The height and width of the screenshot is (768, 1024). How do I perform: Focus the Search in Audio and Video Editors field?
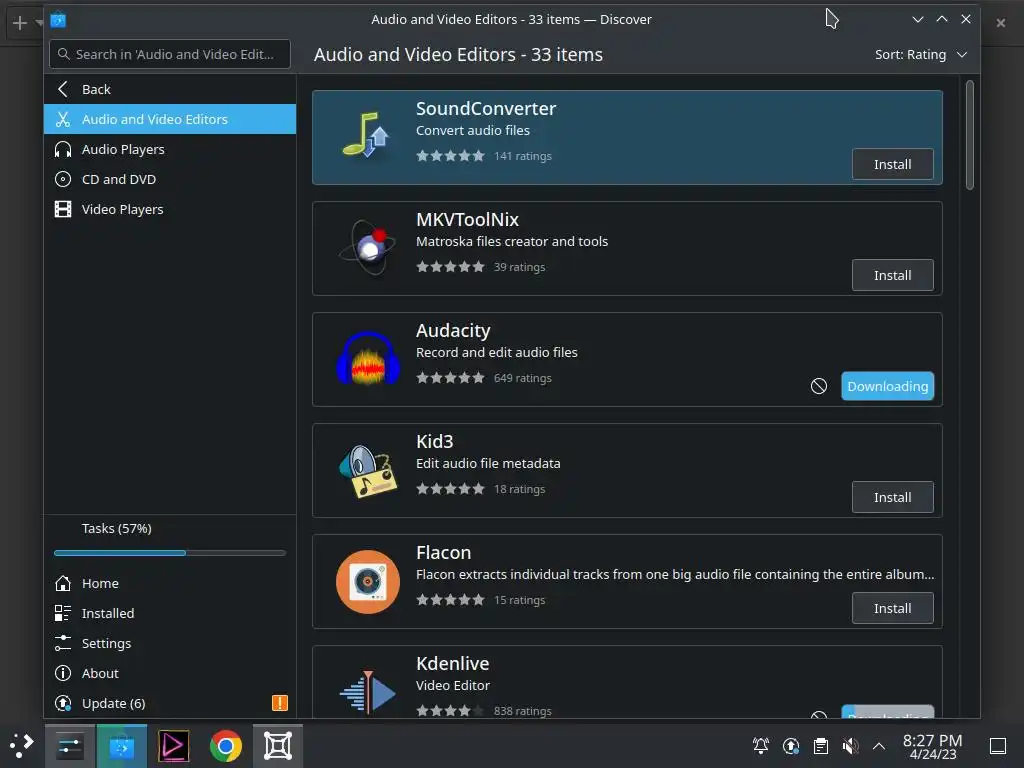coord(170,54)
